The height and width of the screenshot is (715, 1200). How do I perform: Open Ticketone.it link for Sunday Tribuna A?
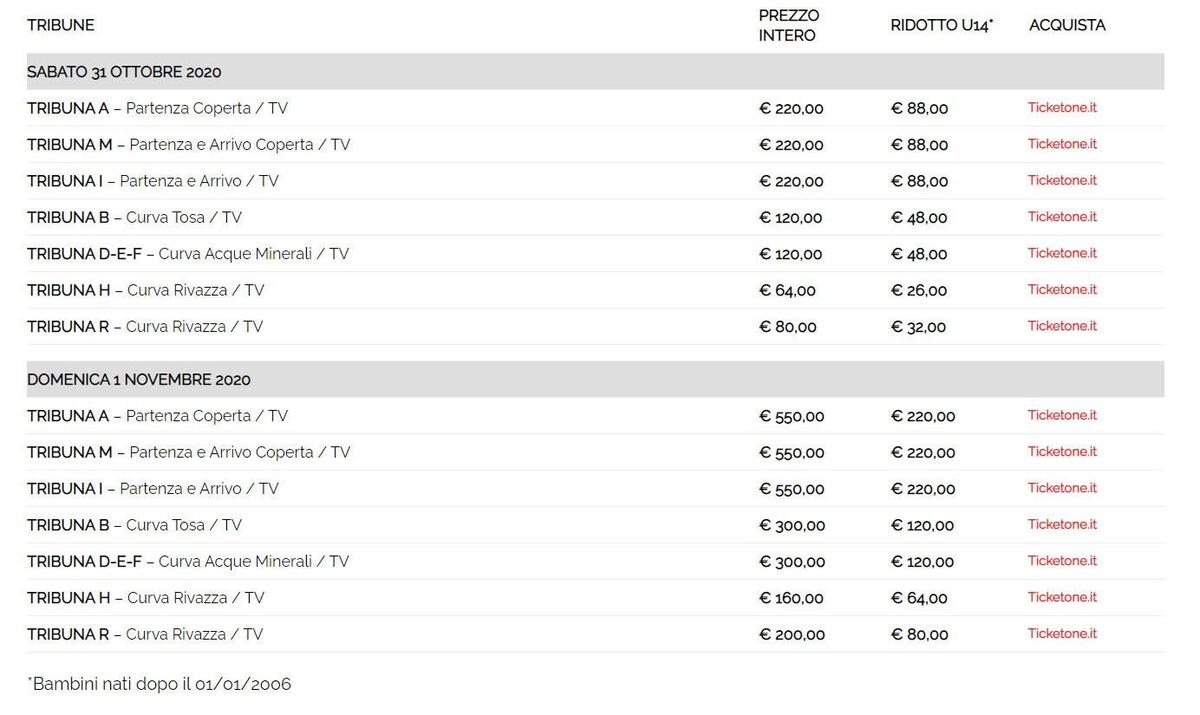1062,416
